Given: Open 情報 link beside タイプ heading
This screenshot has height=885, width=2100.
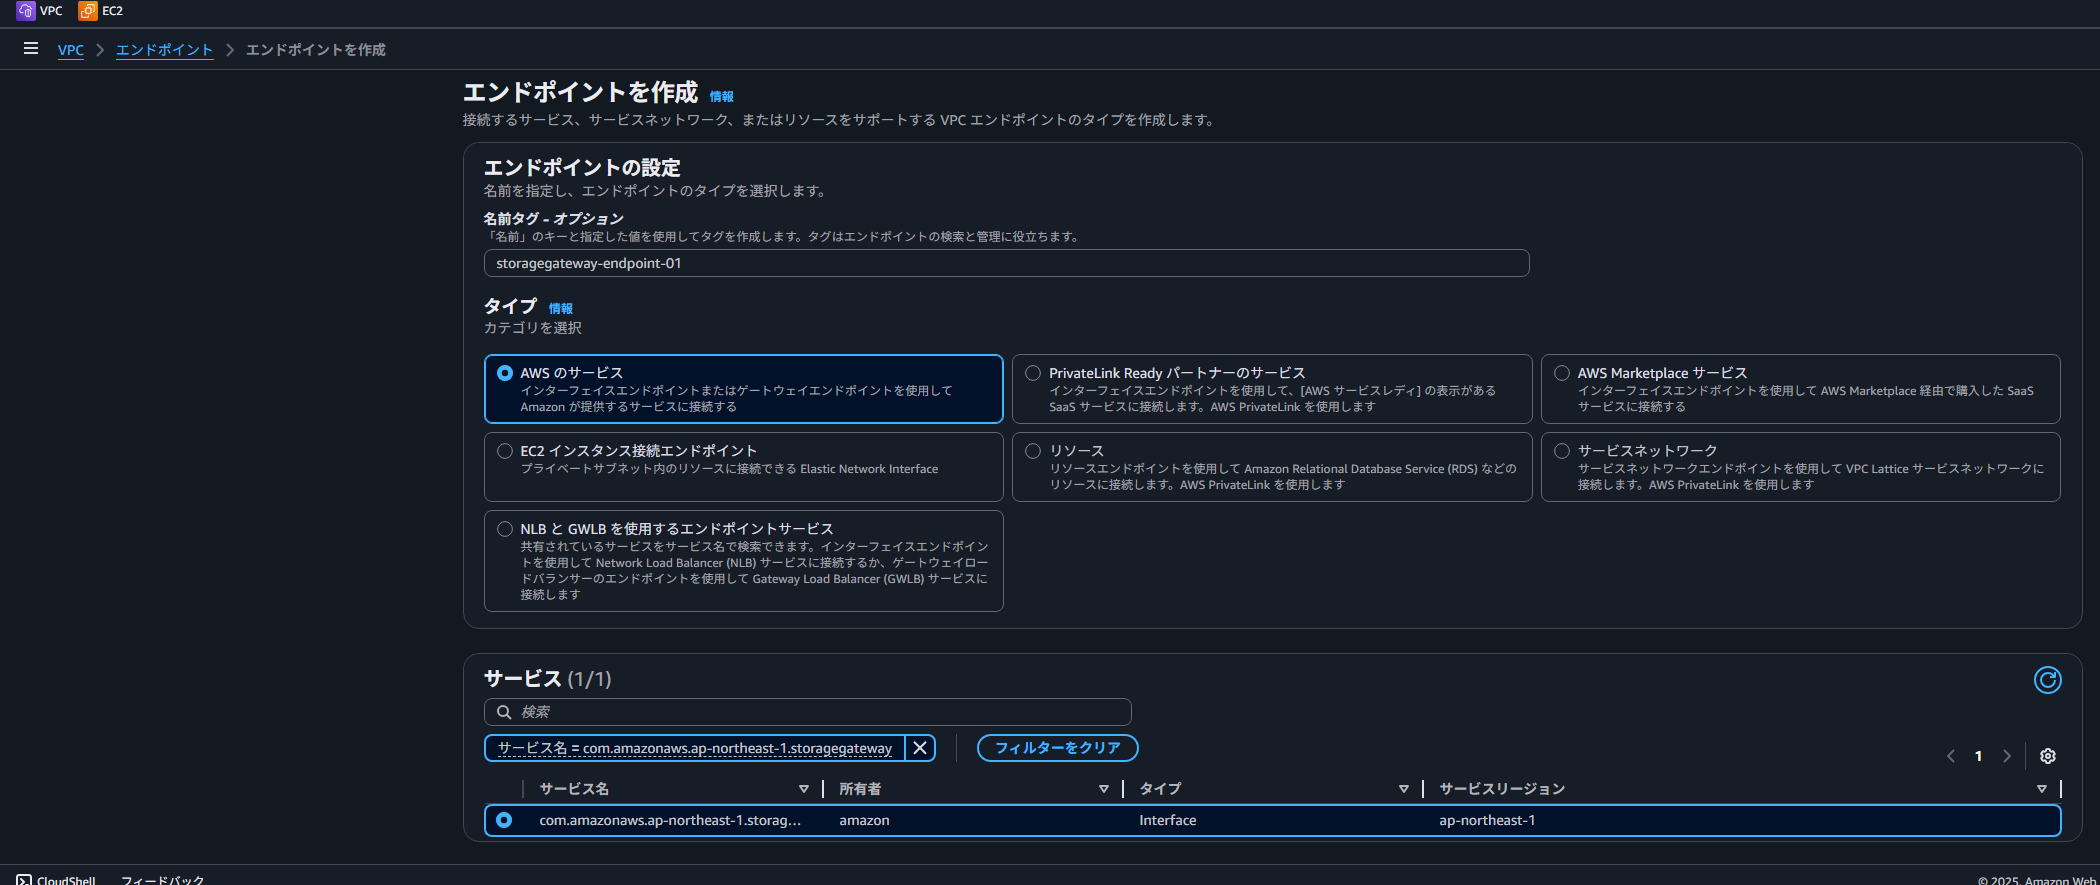Looking at the screenshot, I should [x=560, y=309].
